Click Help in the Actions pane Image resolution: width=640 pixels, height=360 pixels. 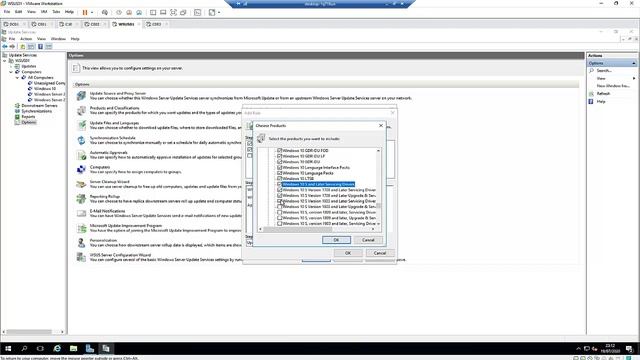(x=601, y=101)
